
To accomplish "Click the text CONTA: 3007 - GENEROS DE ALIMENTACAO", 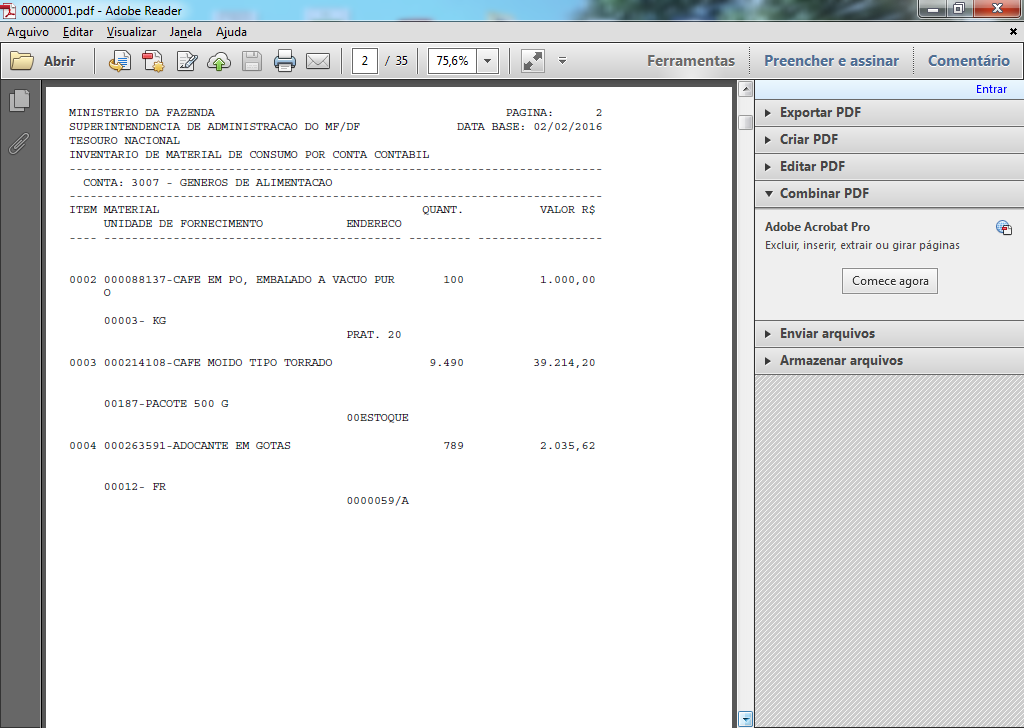I will 208,183.
